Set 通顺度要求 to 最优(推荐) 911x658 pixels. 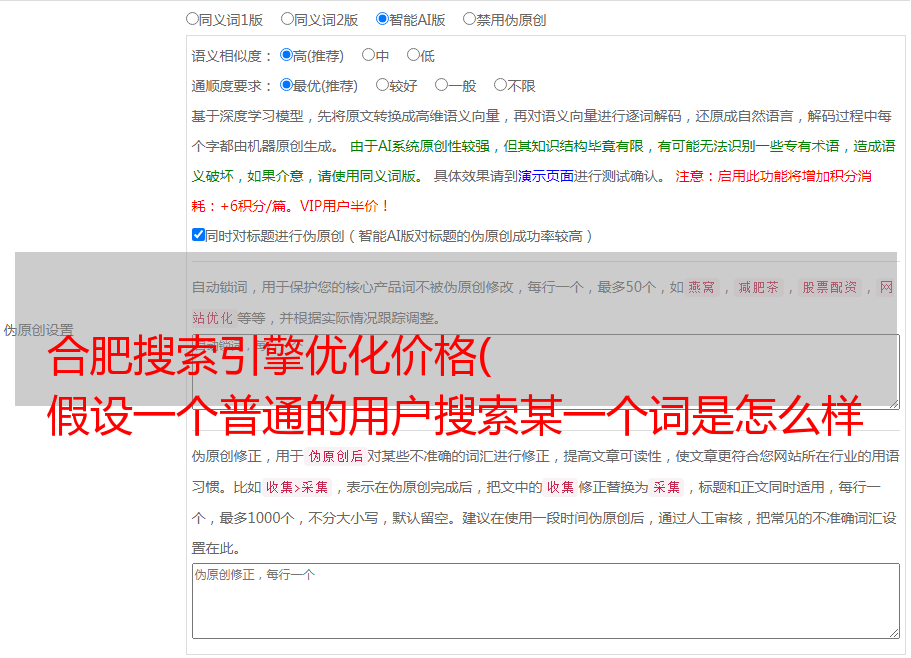[286, 85]
